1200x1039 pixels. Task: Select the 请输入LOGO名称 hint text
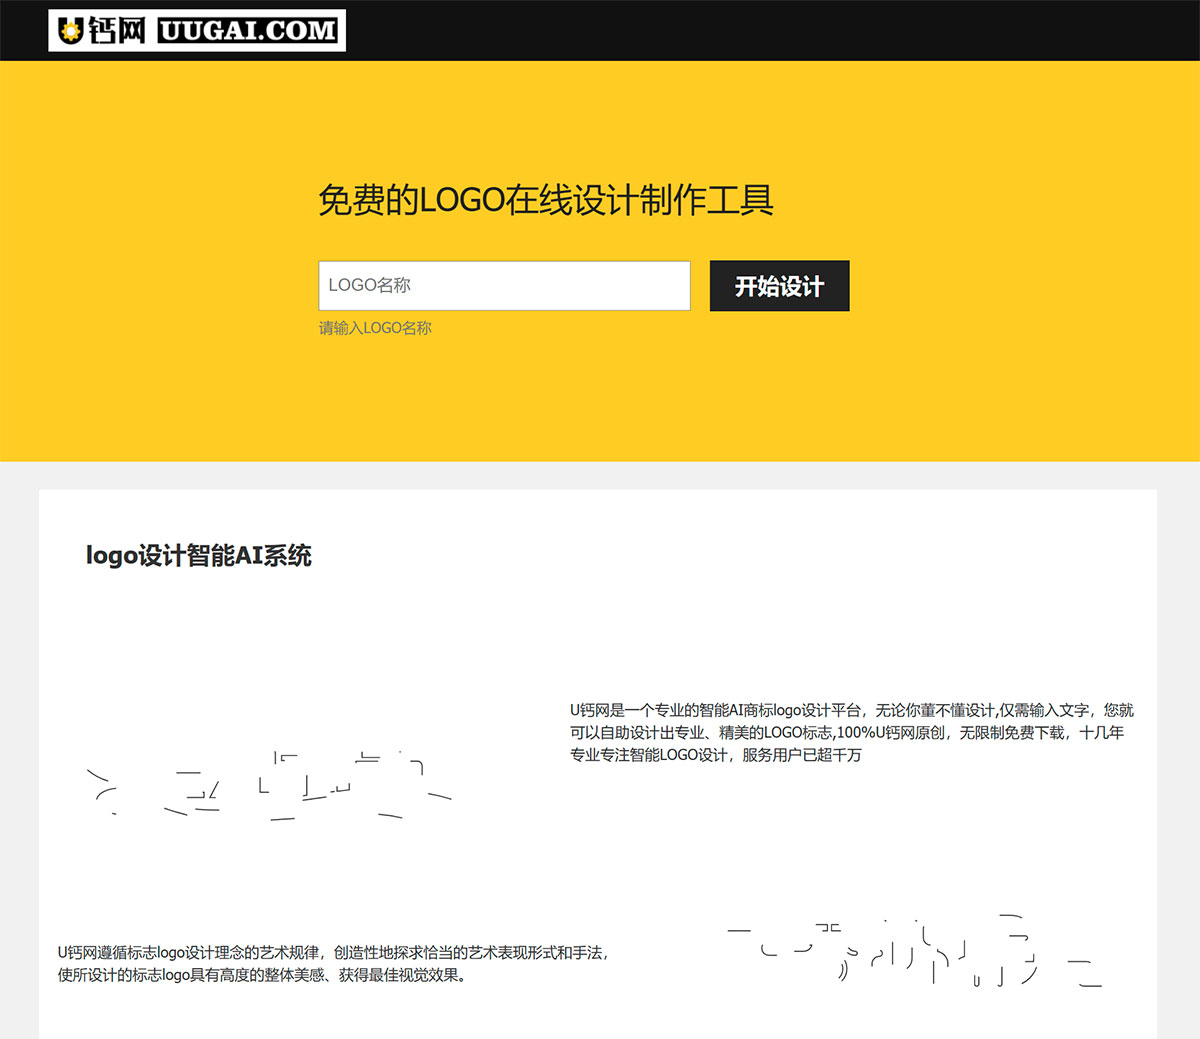click(x=374, y=327)
